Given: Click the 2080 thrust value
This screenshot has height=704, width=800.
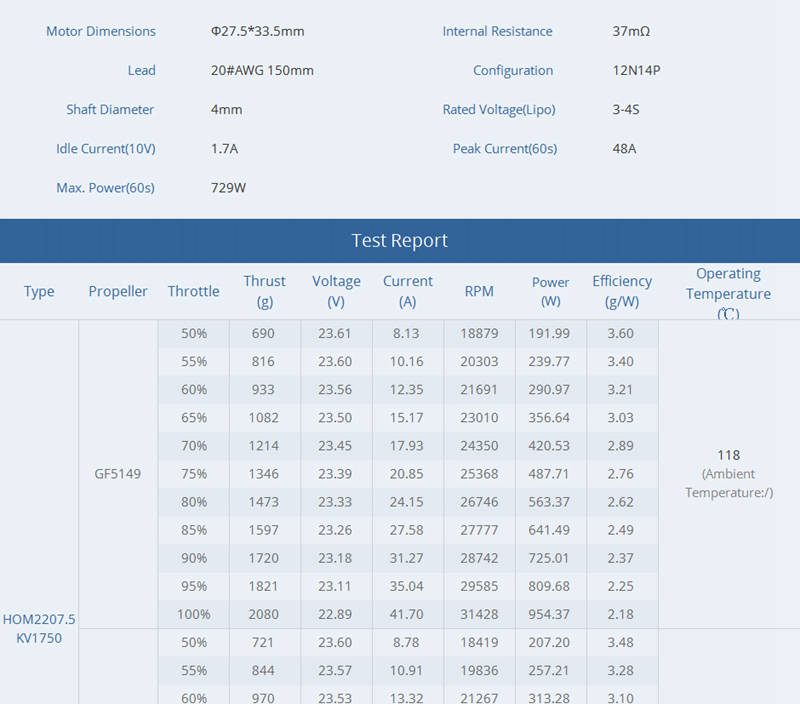Looking at the screenshot, I should click(264, 615).
